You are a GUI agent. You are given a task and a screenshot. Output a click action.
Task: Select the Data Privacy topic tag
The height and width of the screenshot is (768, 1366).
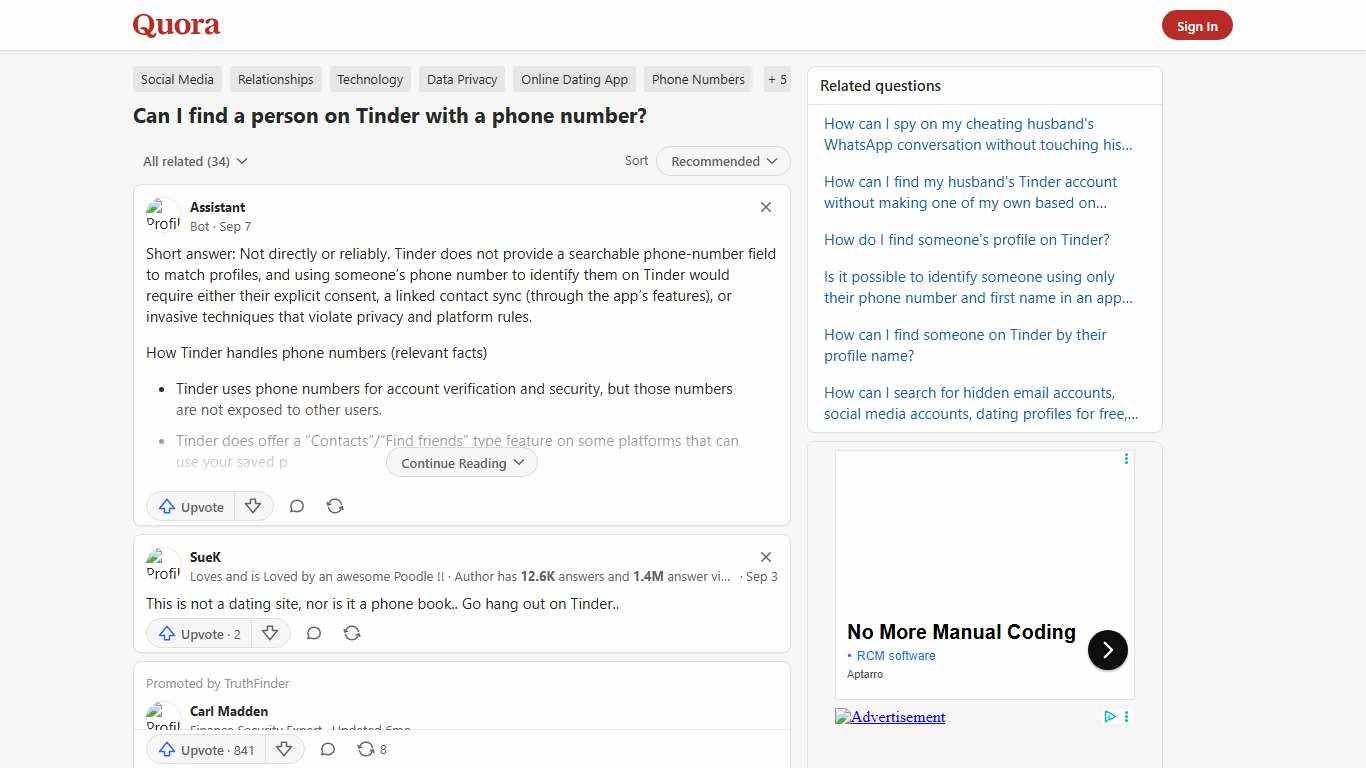(x=461, y=79)
